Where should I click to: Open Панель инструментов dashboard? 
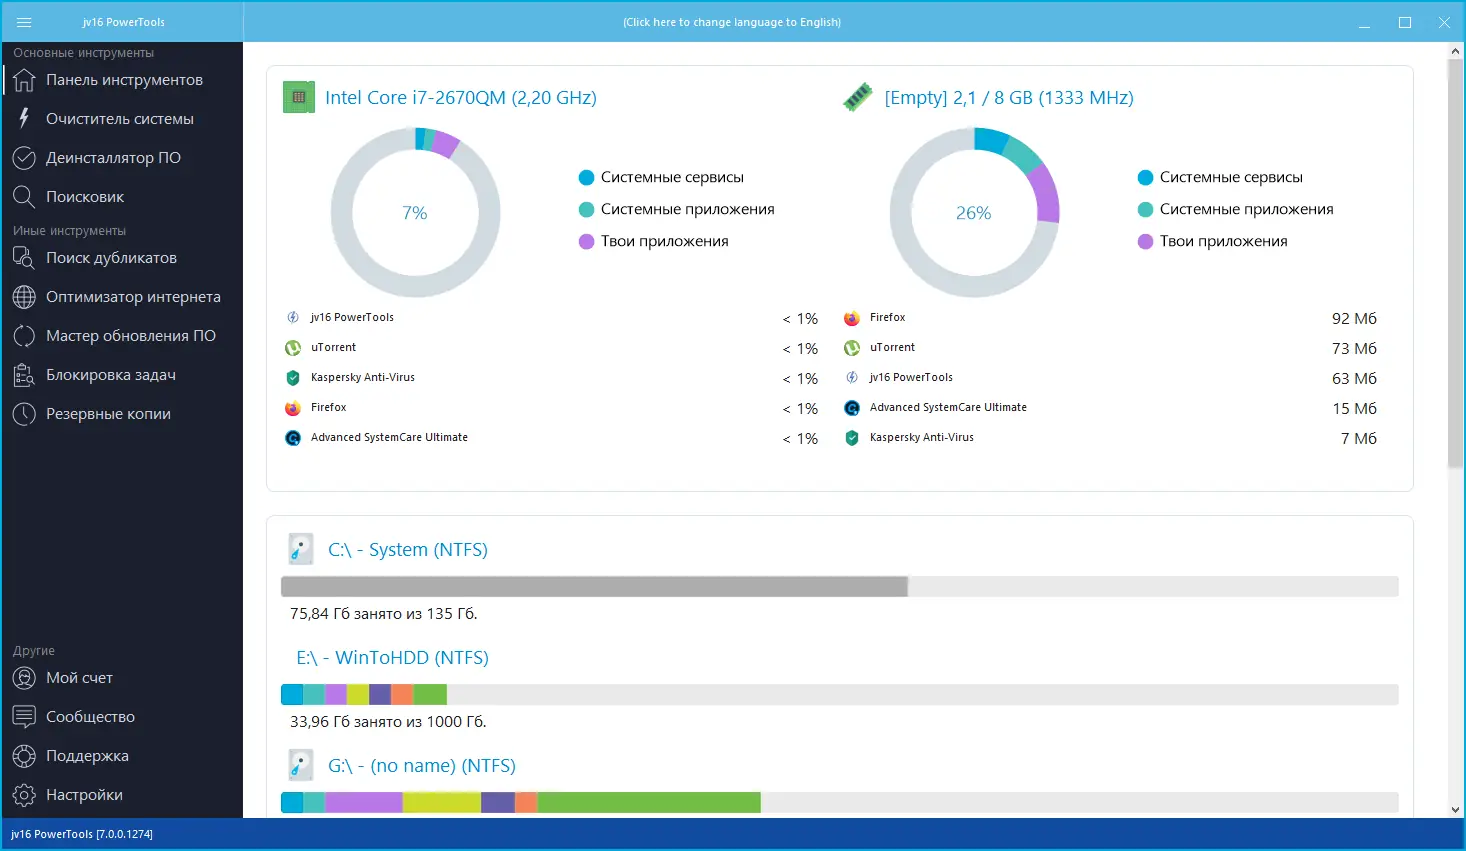click(123, 80)
